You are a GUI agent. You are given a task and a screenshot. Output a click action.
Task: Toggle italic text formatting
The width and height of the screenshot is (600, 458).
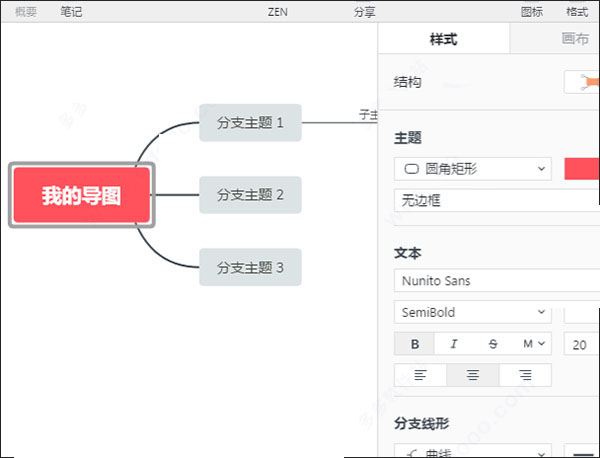point(453,344)
